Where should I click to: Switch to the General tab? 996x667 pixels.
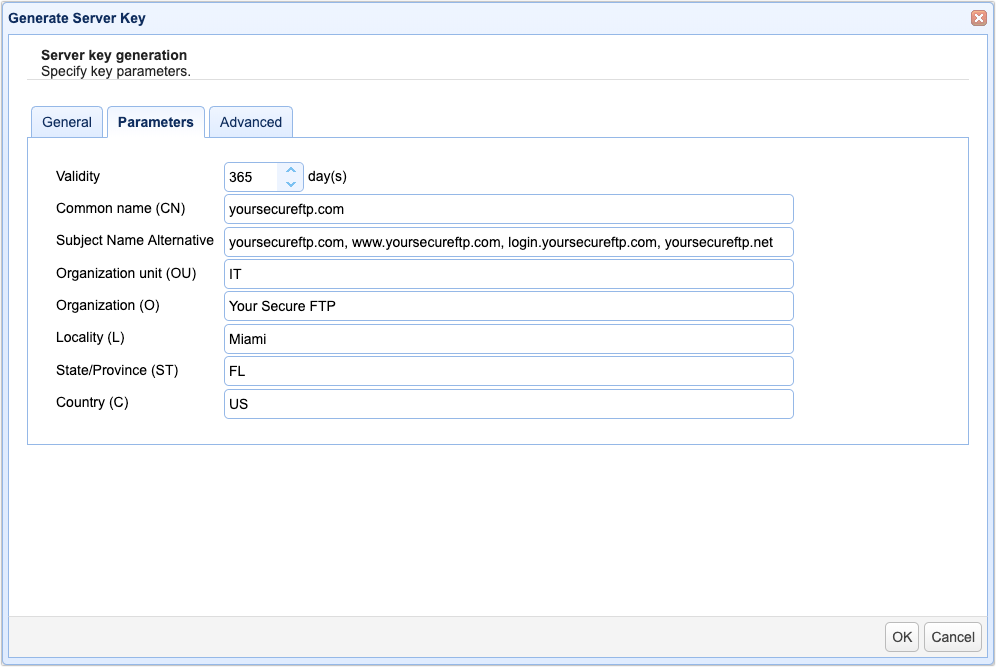(x=67, y=122)
